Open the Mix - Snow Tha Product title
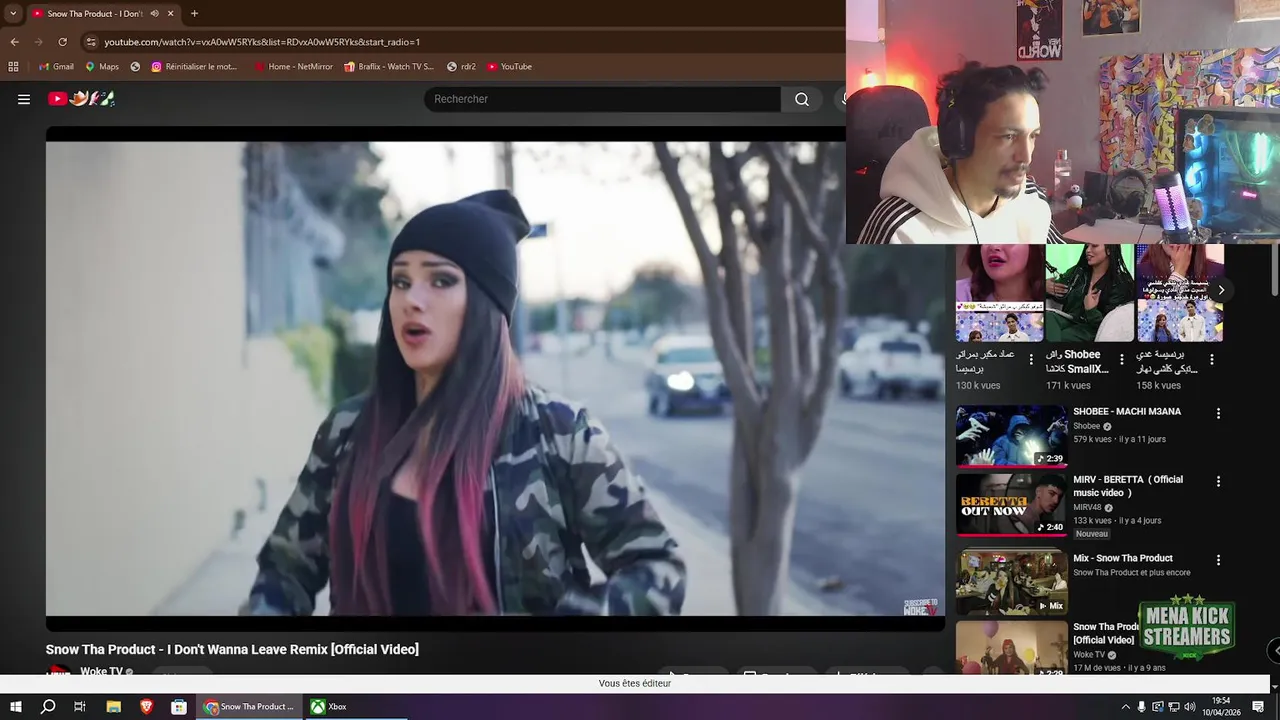This screenshot has width=1280, height=720. coord(1123,558)
